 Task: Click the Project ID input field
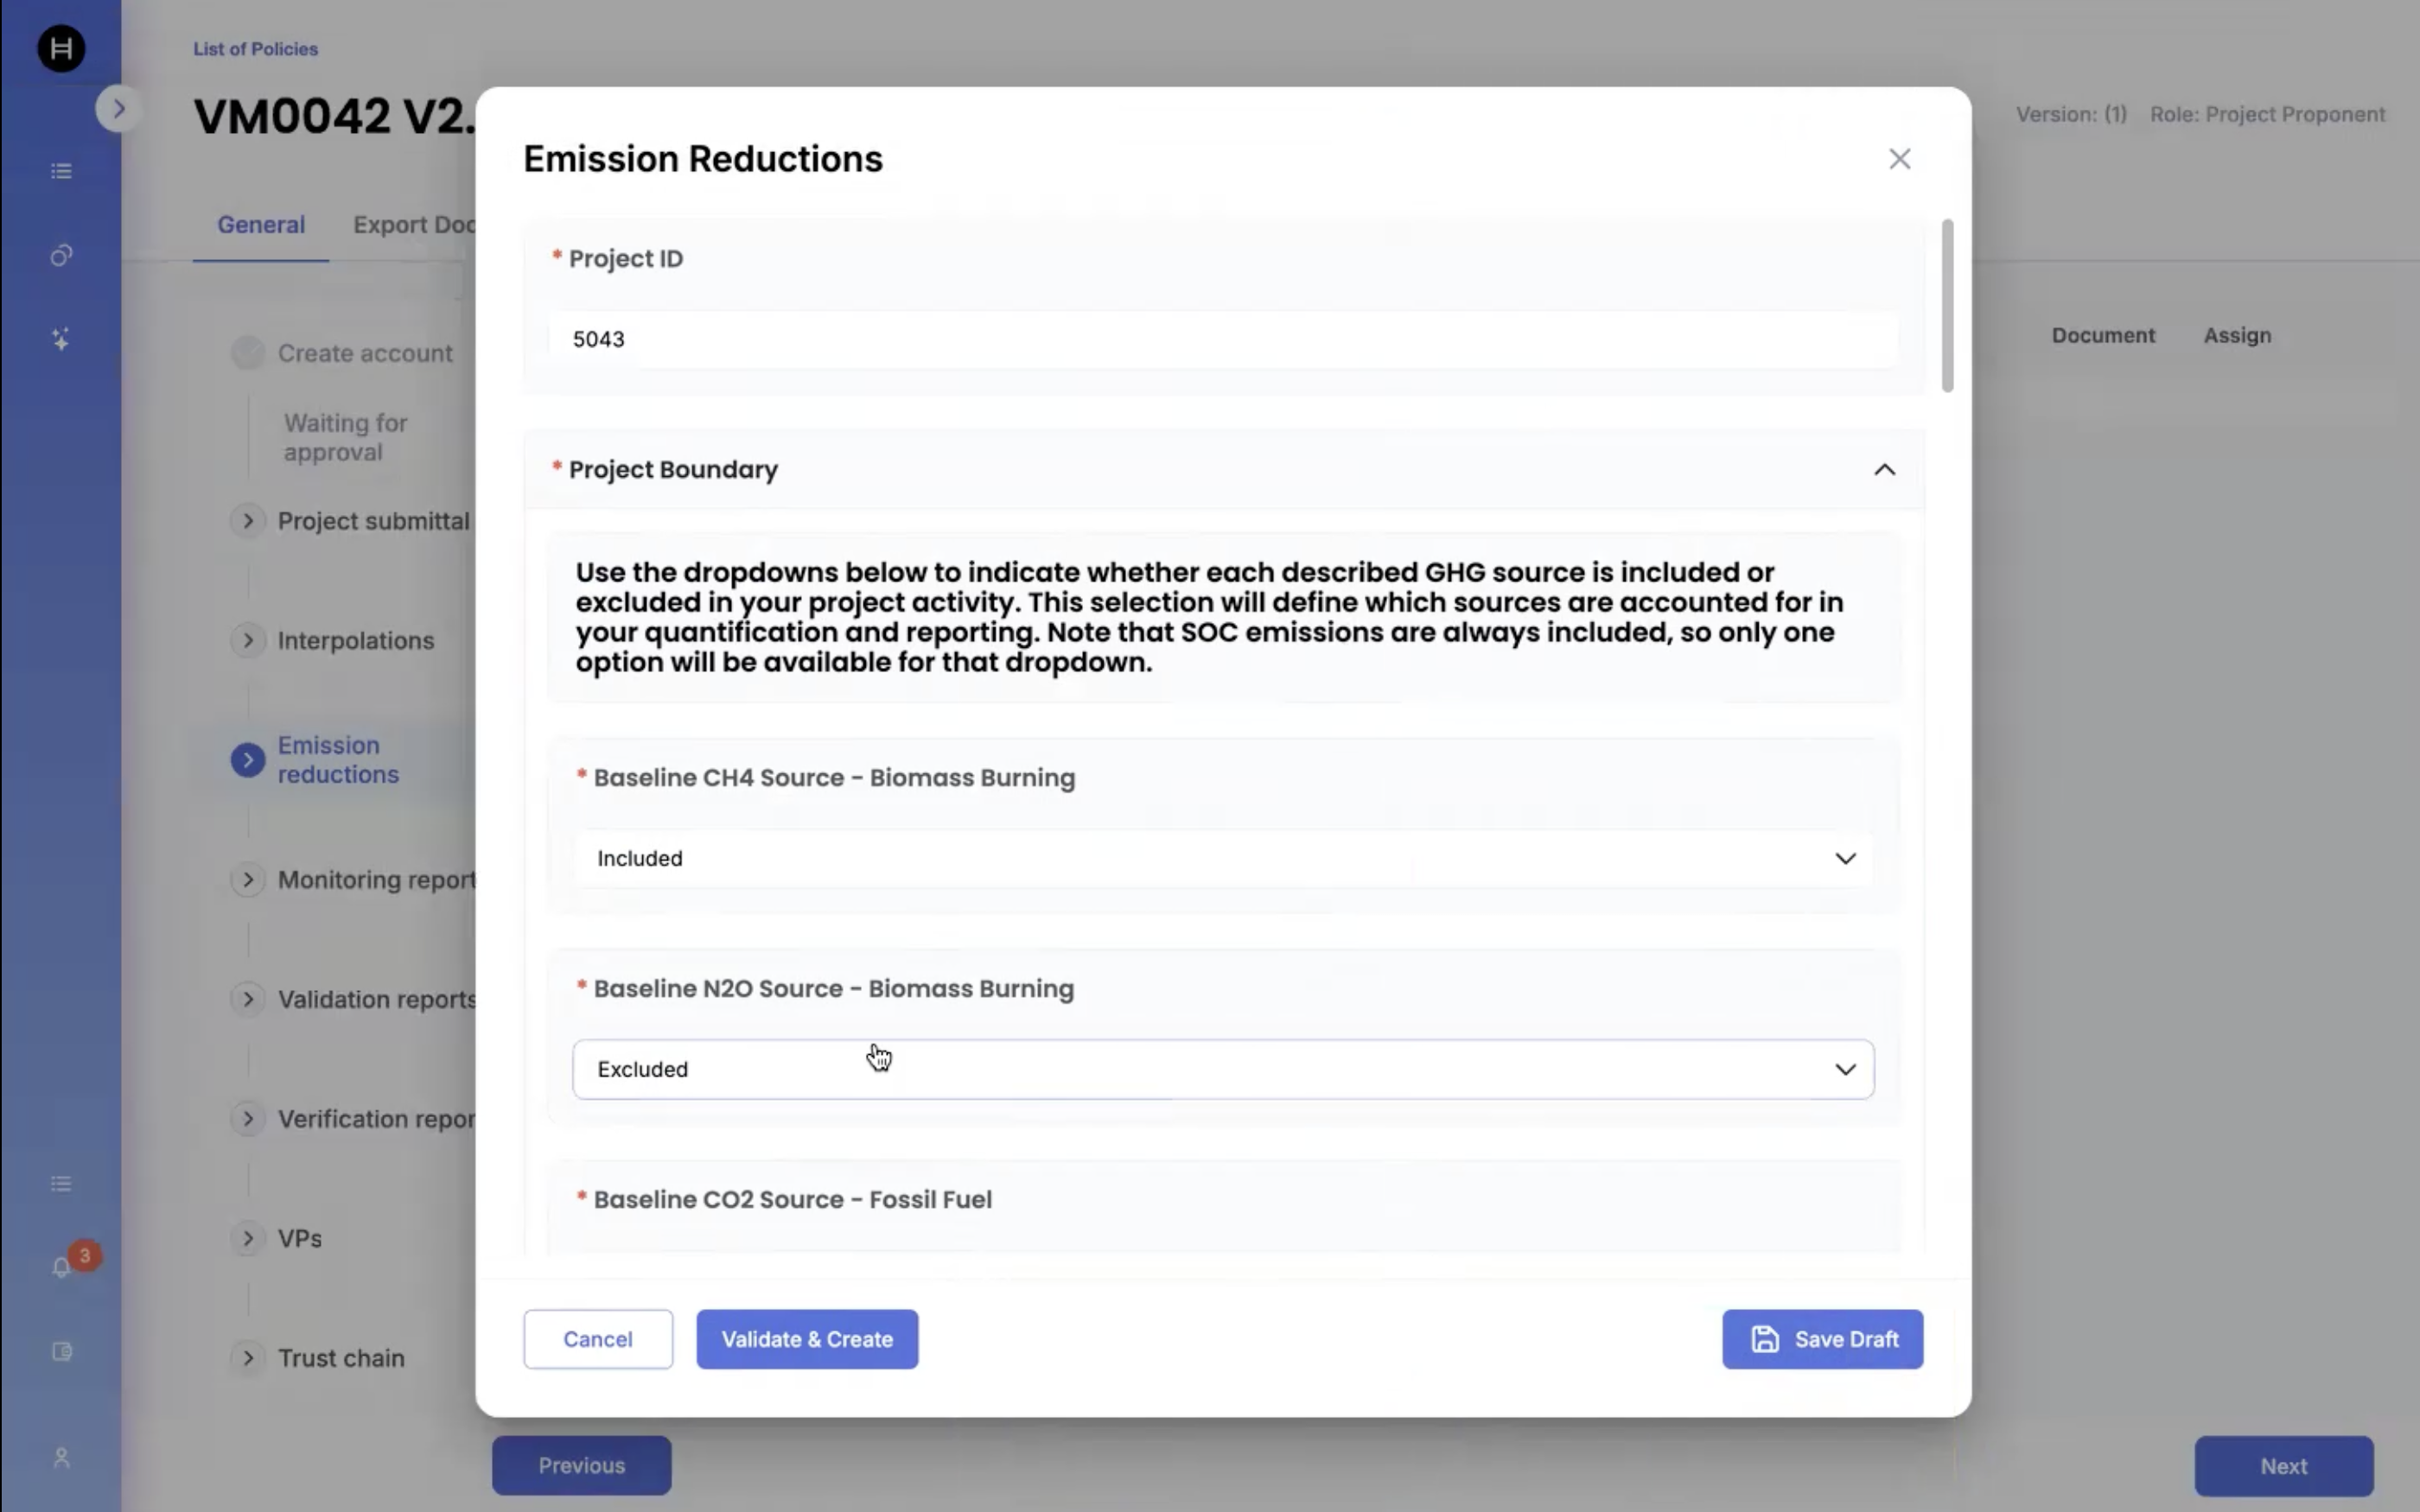pos(1222,340)
